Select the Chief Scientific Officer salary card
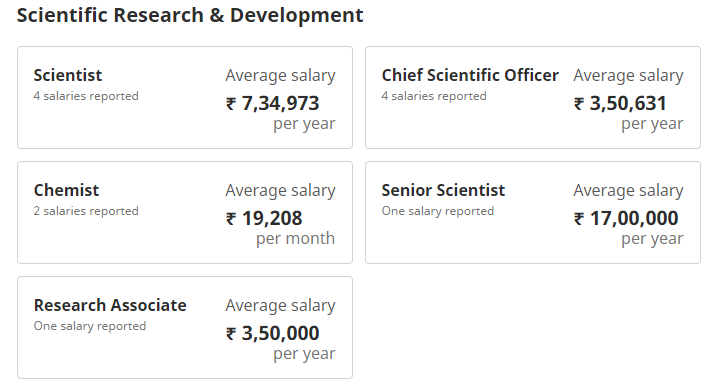710x386 pixels. (x=533, y=97)
